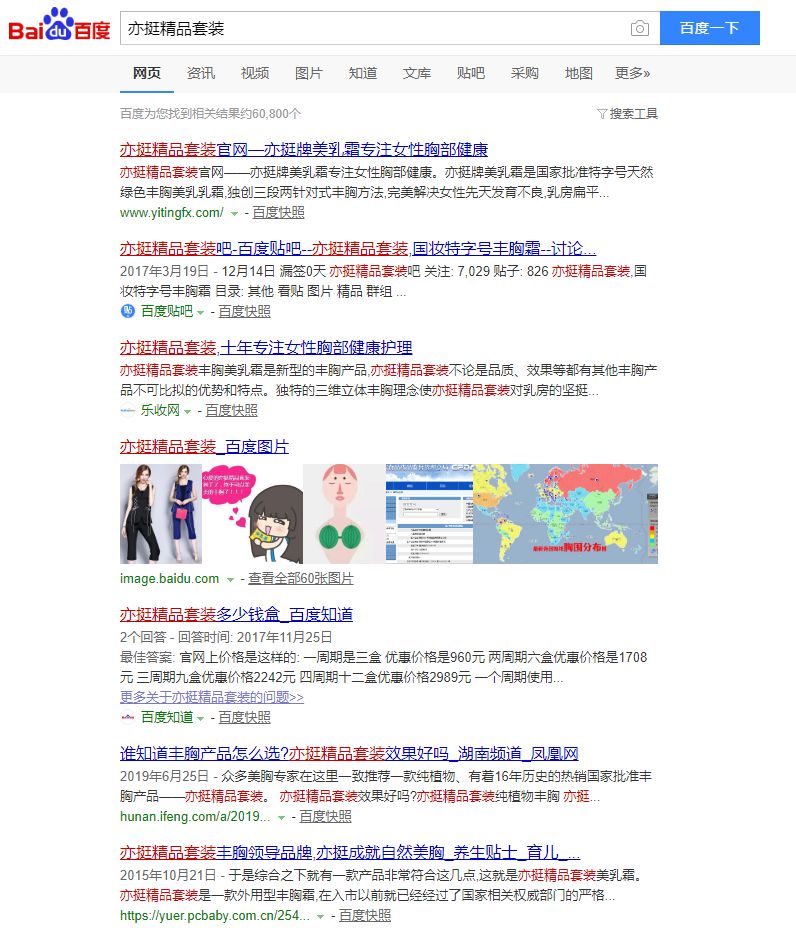Select the 网页 tab

click(x=147, y=73)
